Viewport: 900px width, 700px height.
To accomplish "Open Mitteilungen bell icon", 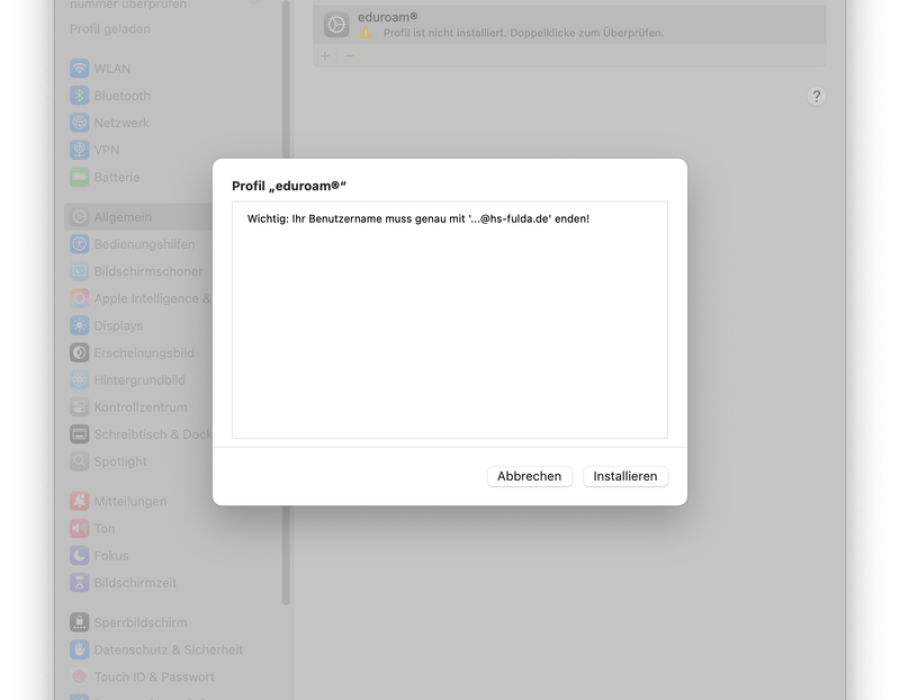I will click(79, 501).
